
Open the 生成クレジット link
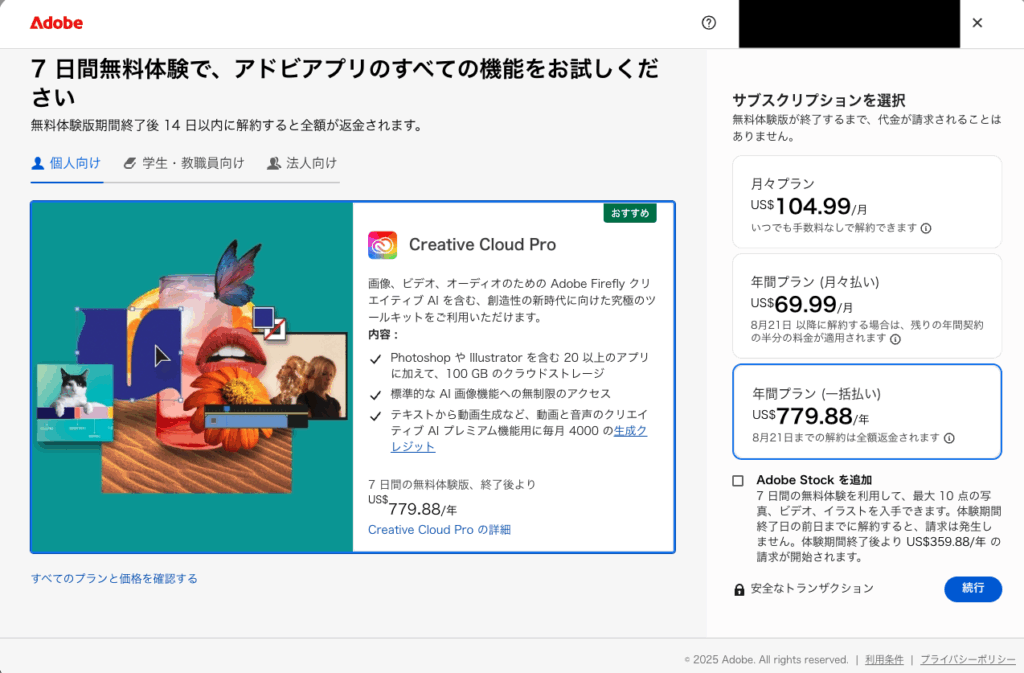point(519,439)
